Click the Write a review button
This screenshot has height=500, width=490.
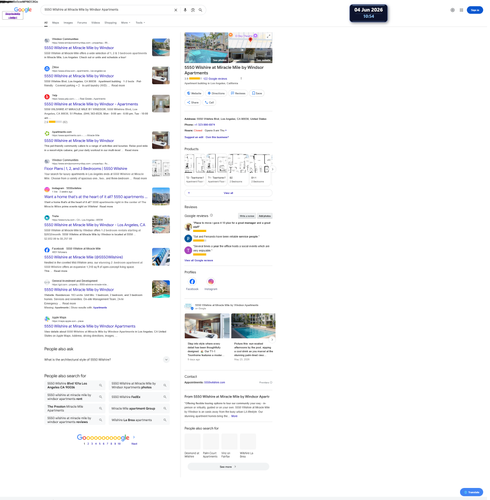[x=247, y=216]
